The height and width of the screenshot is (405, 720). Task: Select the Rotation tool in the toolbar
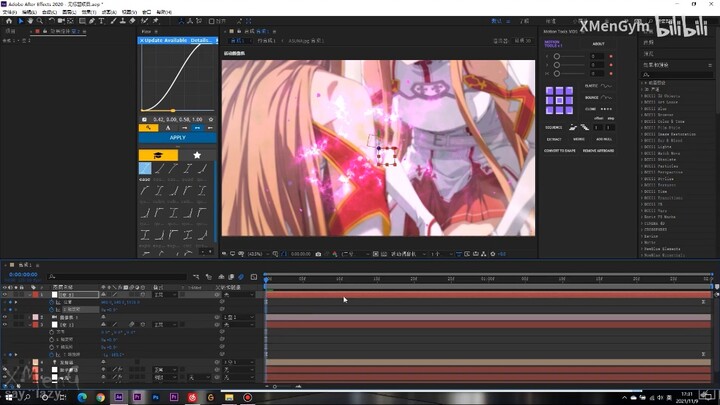pos(51,21)
